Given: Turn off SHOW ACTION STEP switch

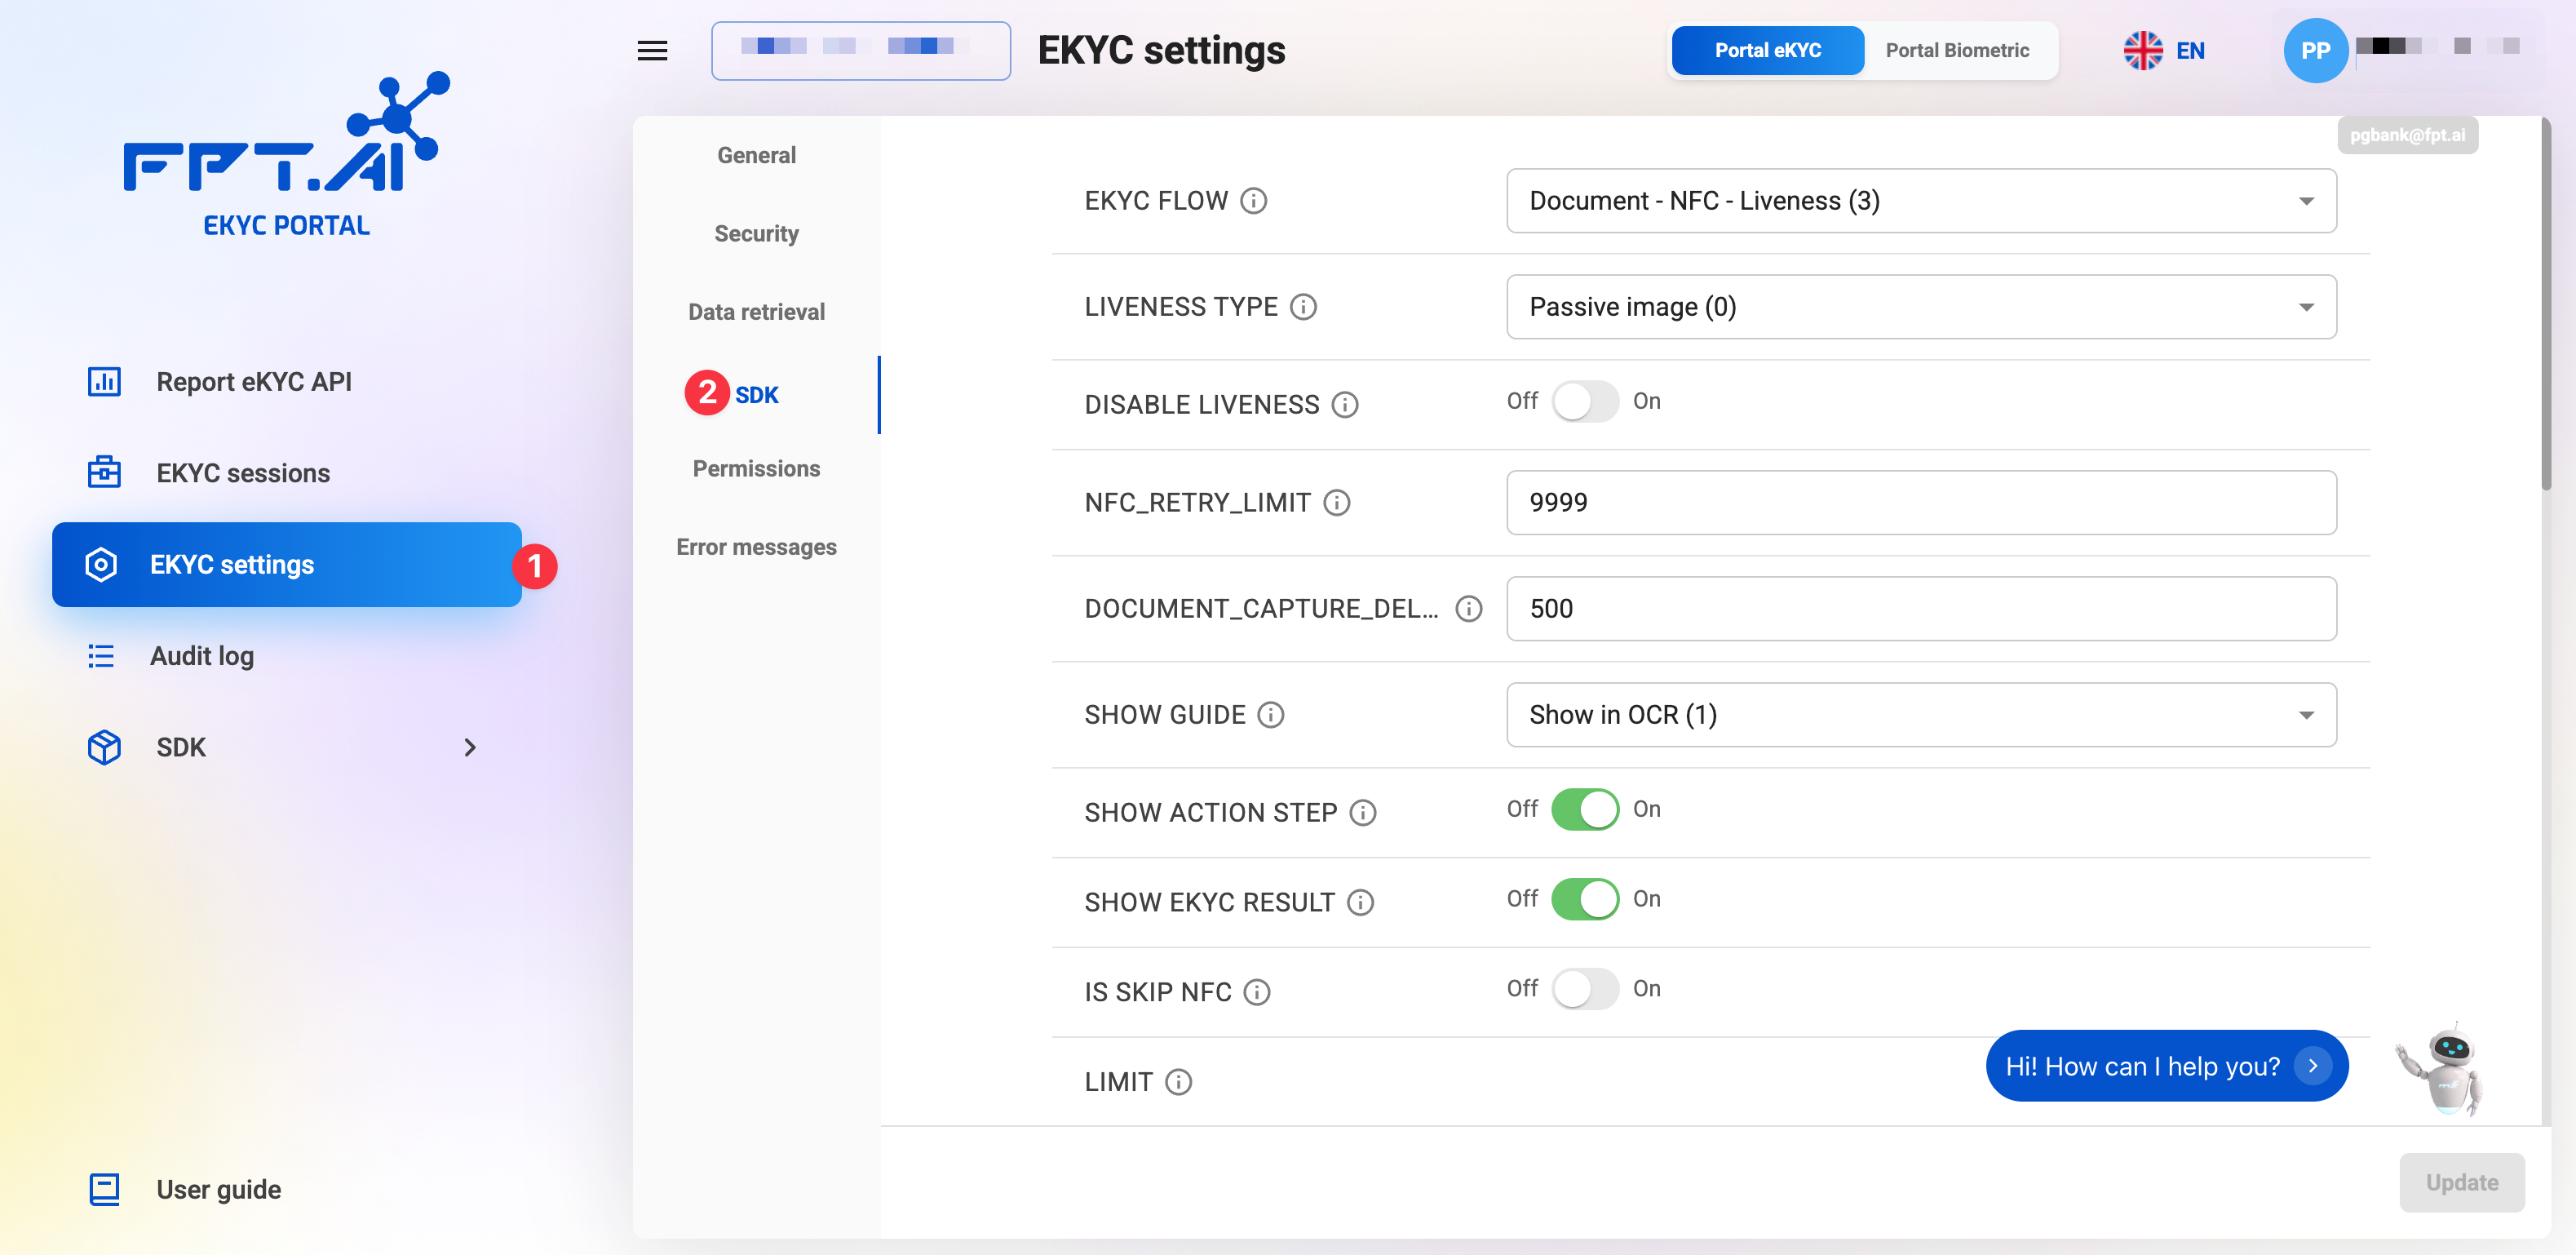Looking at the screenshot, I should click(1584, 810).
